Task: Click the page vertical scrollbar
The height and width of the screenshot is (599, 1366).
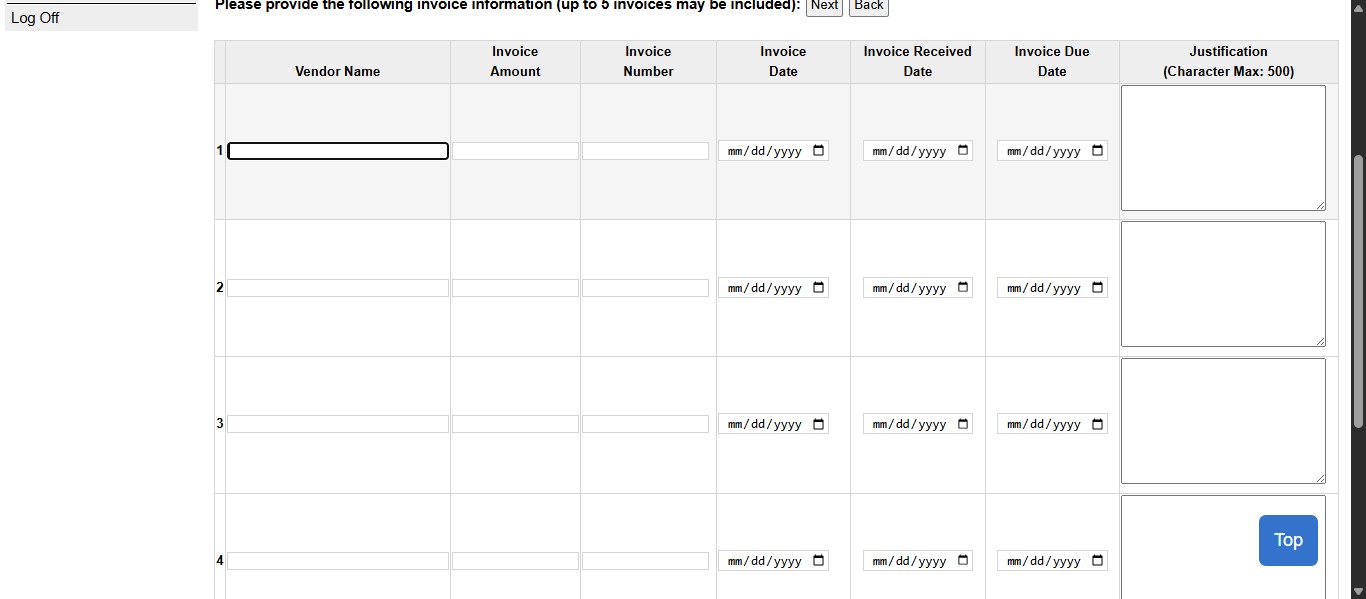Action: pyautogui.click(x=1358, y=290)
